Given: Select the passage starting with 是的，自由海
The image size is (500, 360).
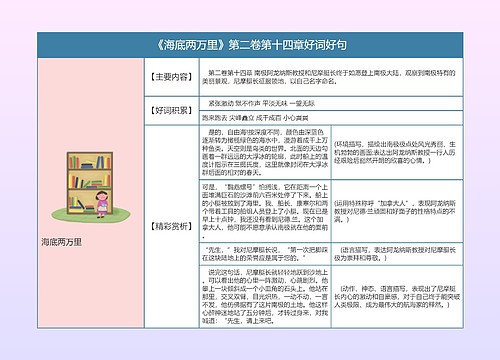Looking at the screenshot, I should tap(265, 152).
